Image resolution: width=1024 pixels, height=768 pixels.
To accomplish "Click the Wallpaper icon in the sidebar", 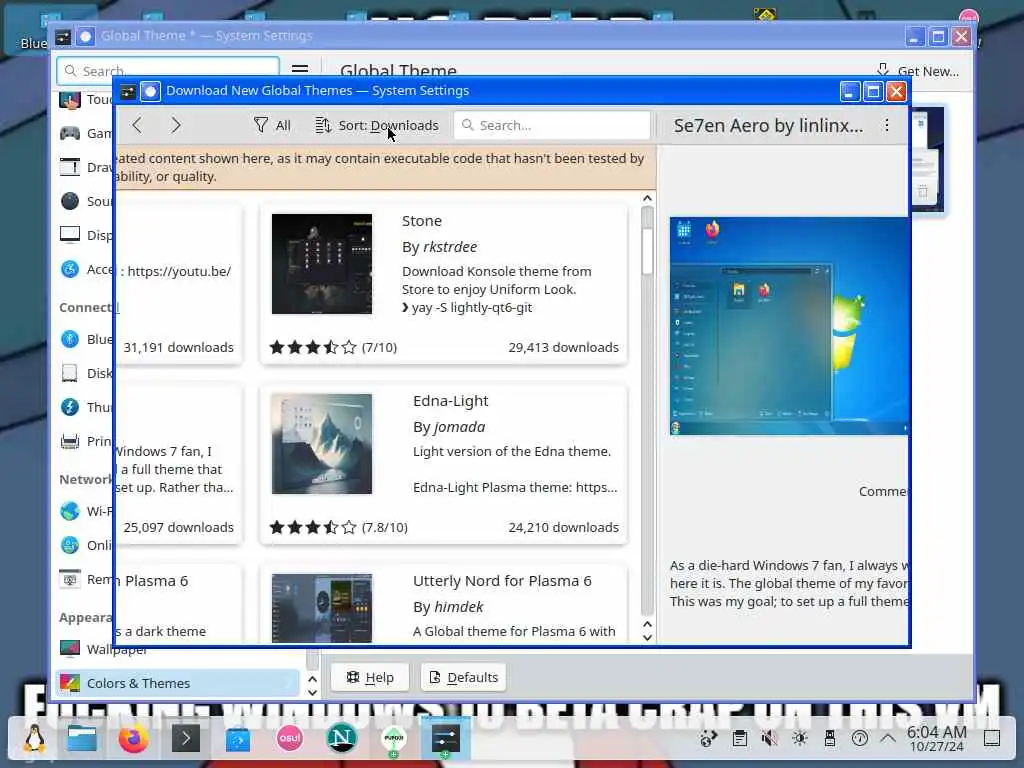I will 70,648.
